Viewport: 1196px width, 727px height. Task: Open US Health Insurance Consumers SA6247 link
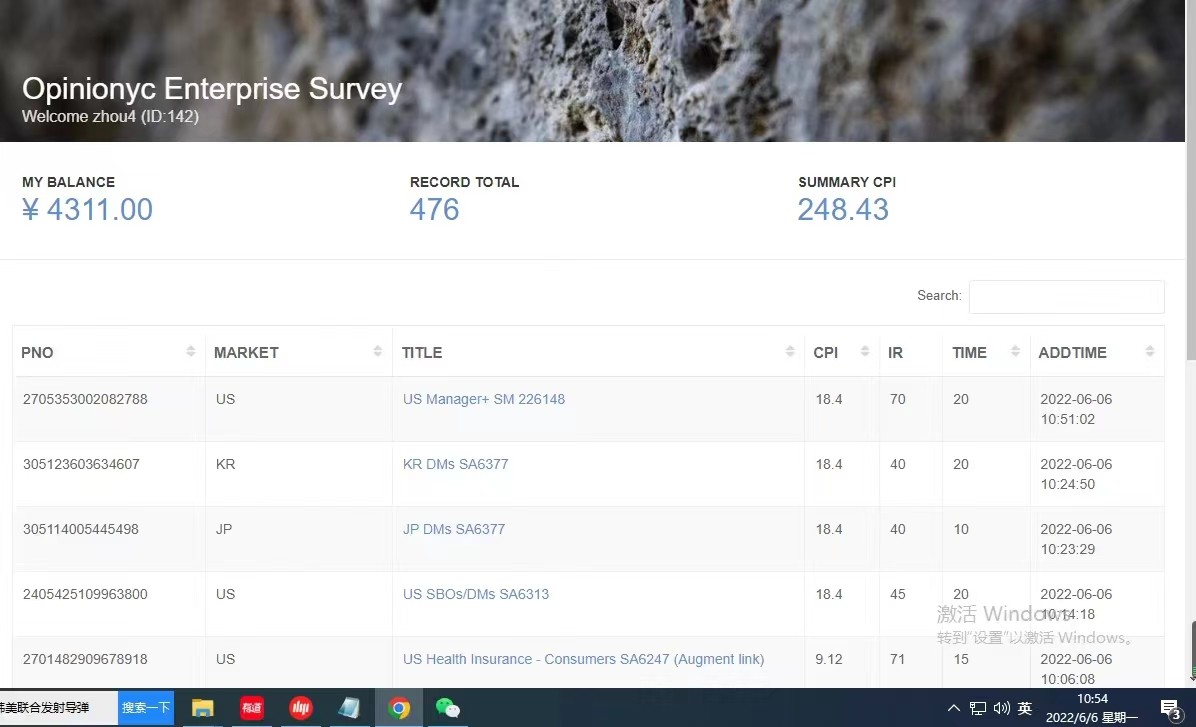pyautogui.click(x=583, y=659)
